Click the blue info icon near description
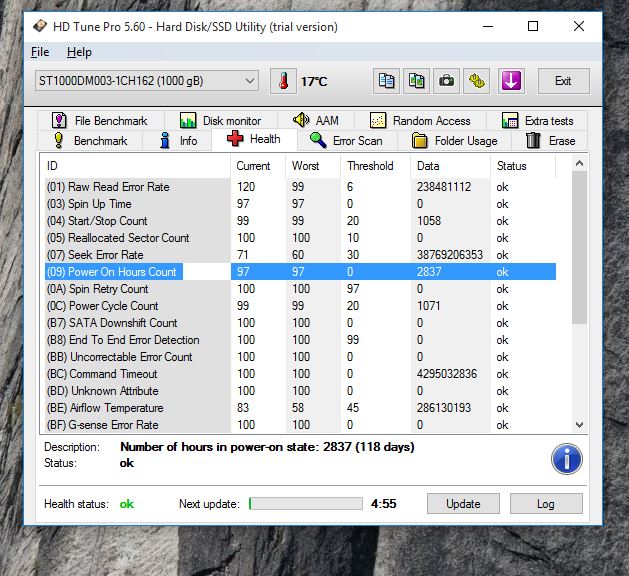This screenshot has width=629, height=576. click(566, 459)
